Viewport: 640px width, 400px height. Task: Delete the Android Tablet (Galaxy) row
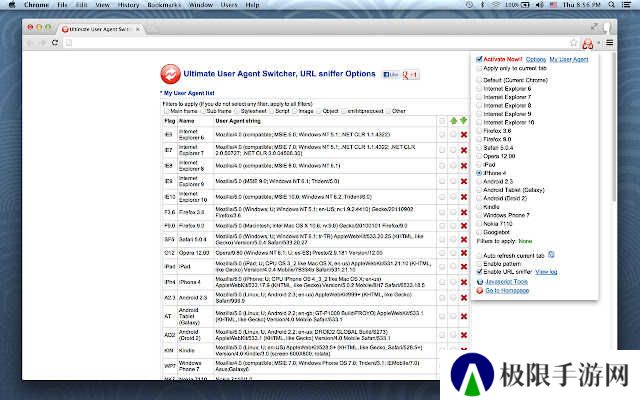[x=464, y=316]
